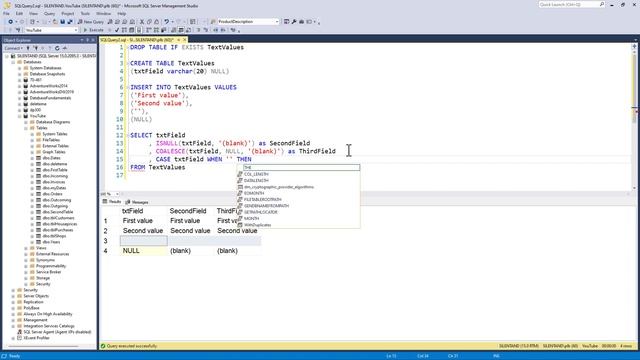Expand the AdventureWorks2014 database node

tap(20, 86)
